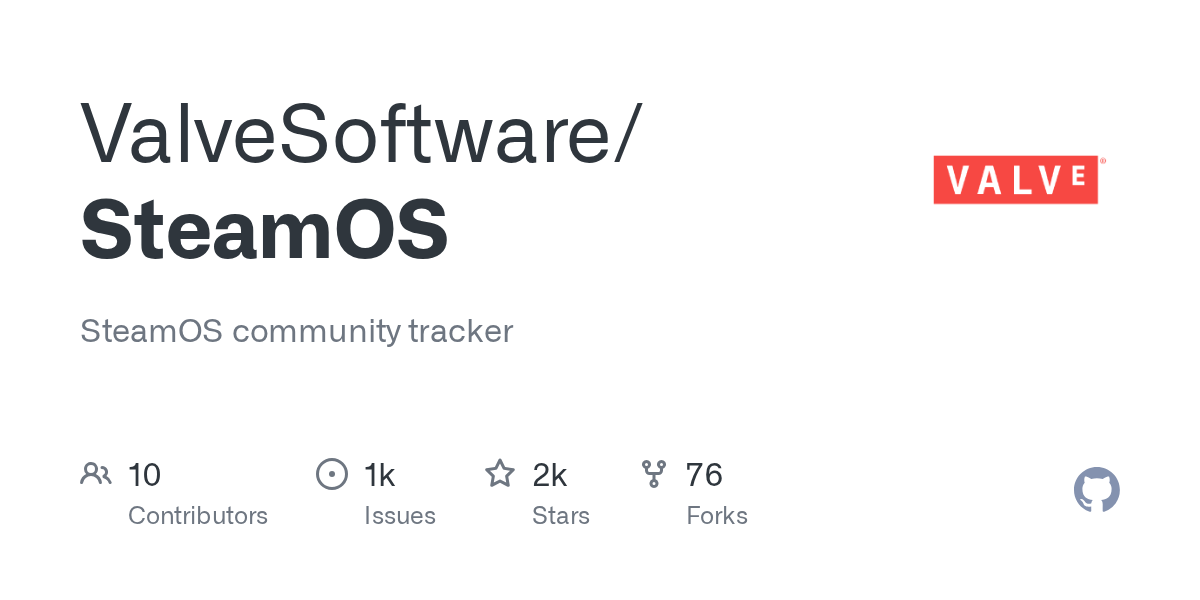The height and width of the screenshot is (600, 1200).
Task: Click the issue count "1k"
Action: point(379,475)
